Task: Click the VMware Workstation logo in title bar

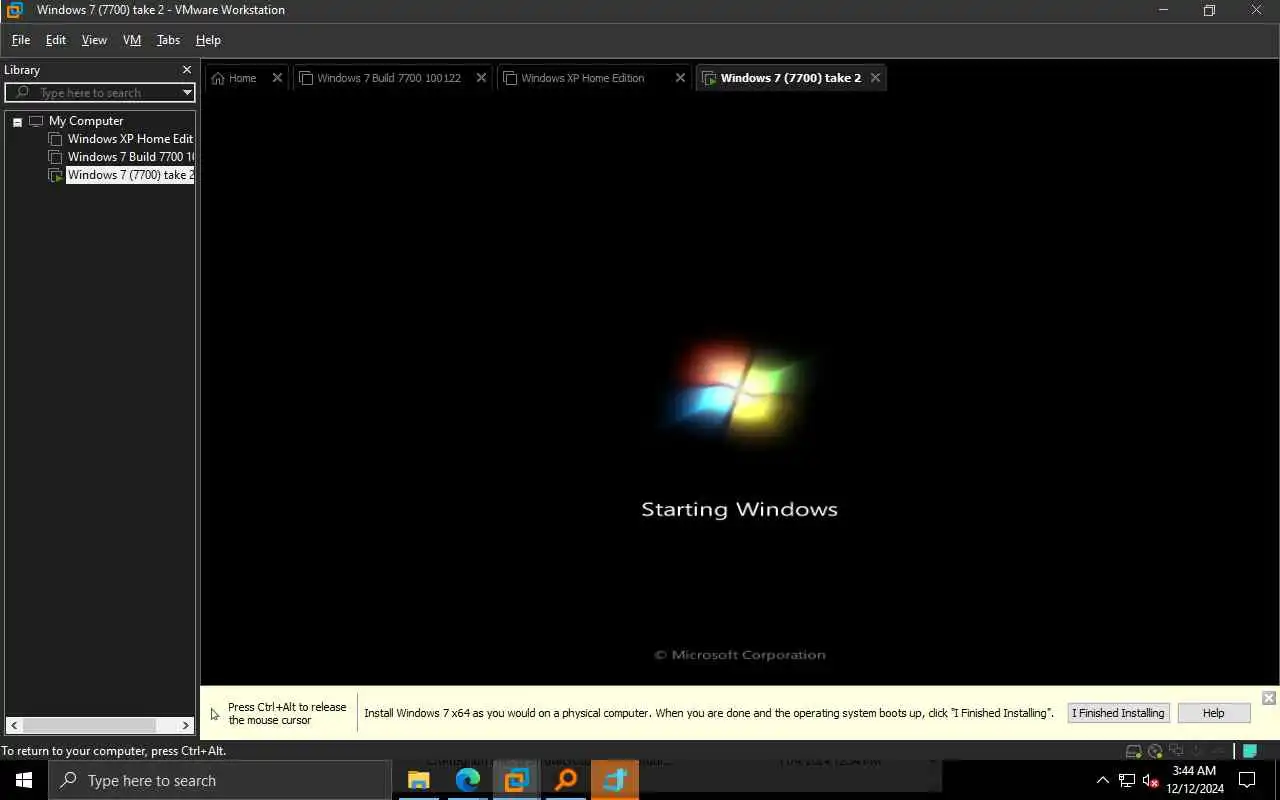Action: tap(14, 10)
